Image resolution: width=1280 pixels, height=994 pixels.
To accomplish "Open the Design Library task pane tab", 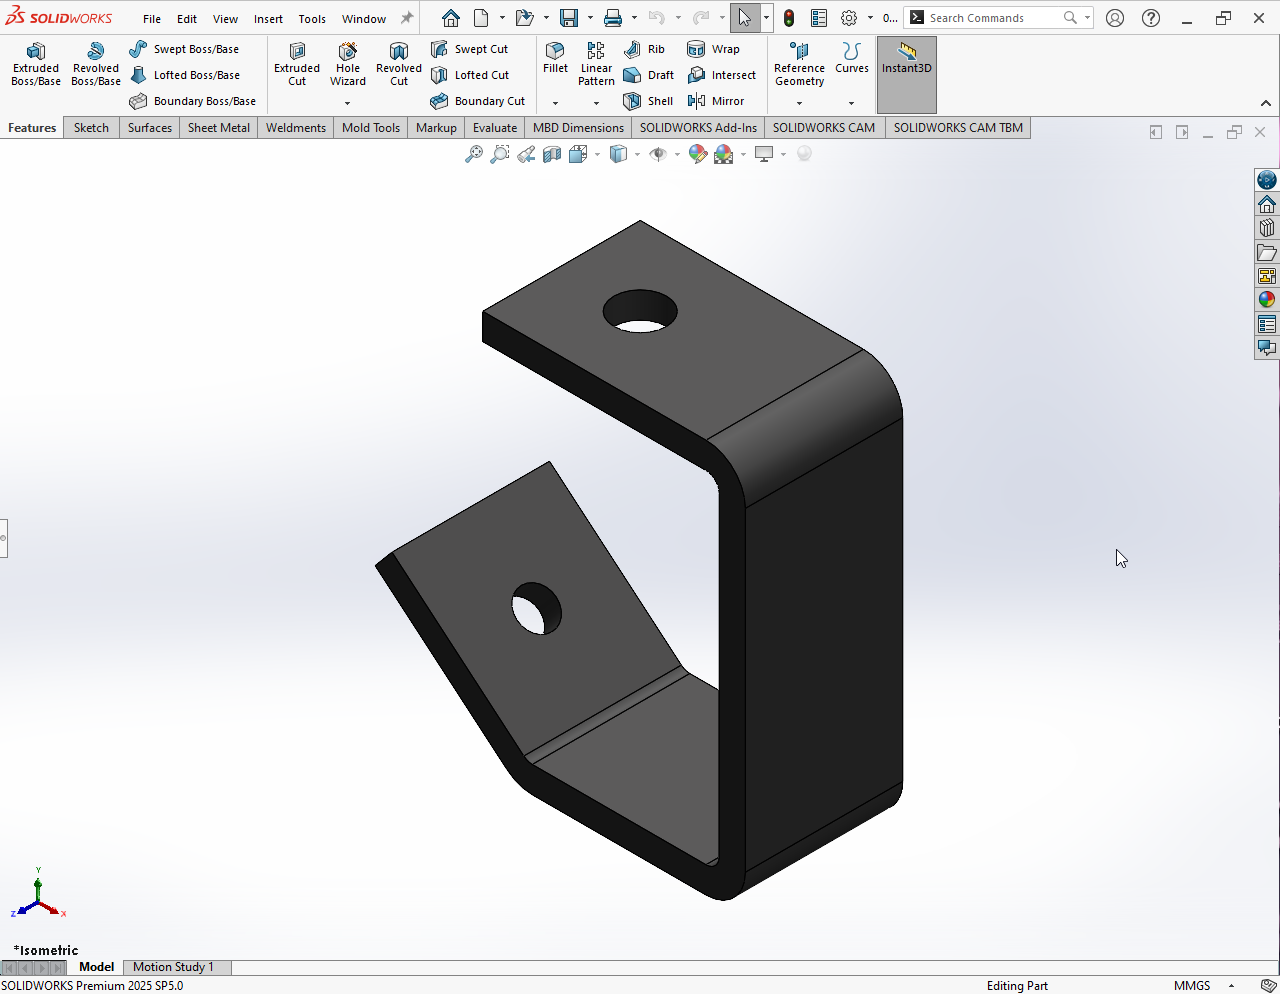I will coord(1267,228).
